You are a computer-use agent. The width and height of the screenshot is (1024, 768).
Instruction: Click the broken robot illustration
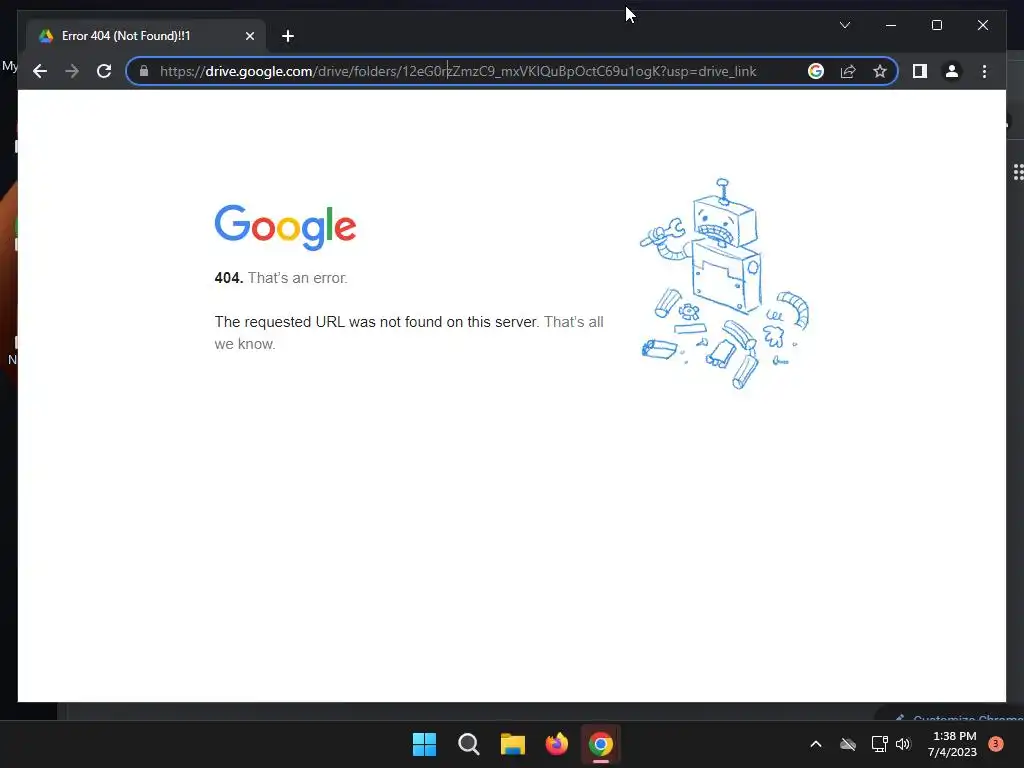tap(724, 283)
